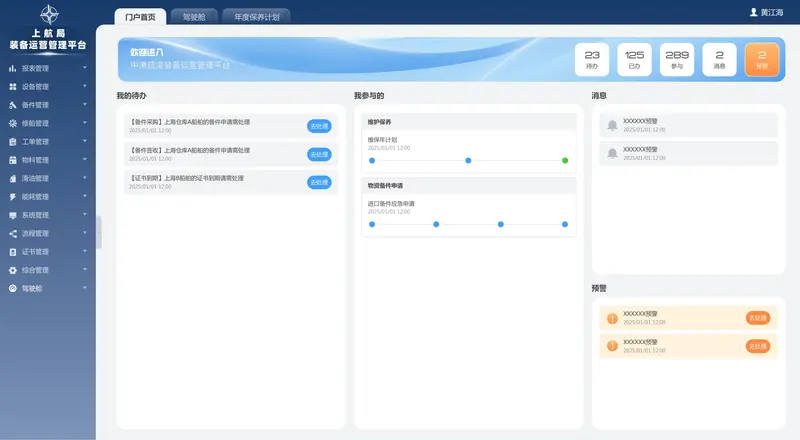
Task: Click middle blue dot of 维保年计划 progress
Action: point(468,160)
